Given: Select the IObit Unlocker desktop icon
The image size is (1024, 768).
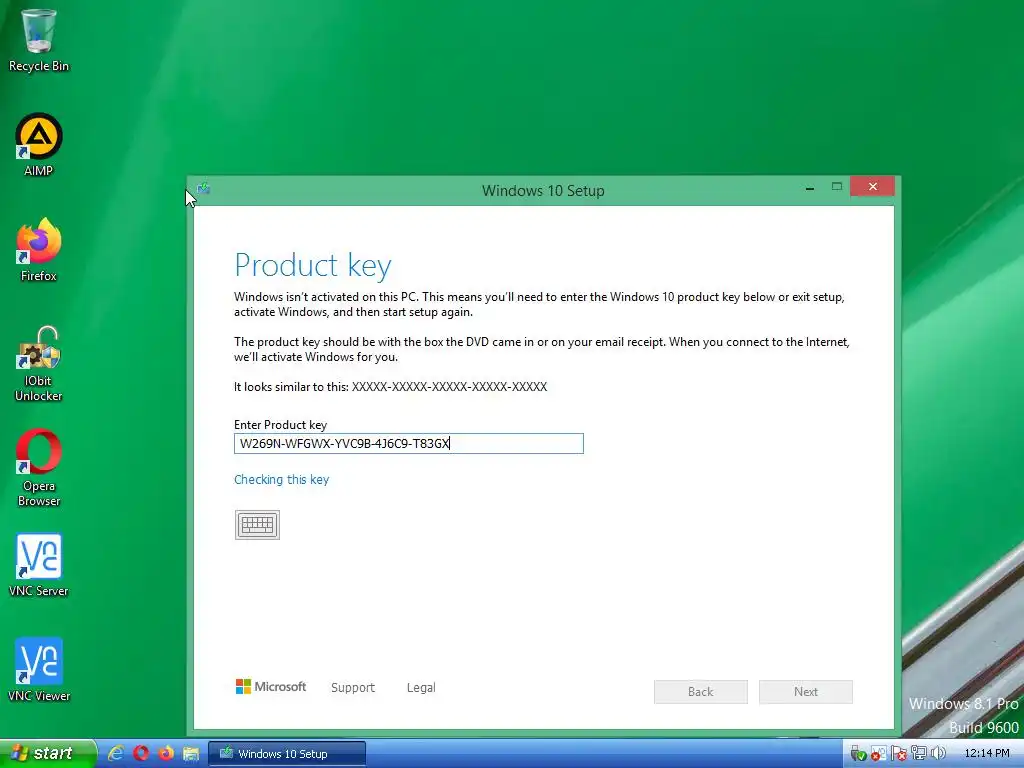Looking at the screenshot, I should tap(39, 364).
